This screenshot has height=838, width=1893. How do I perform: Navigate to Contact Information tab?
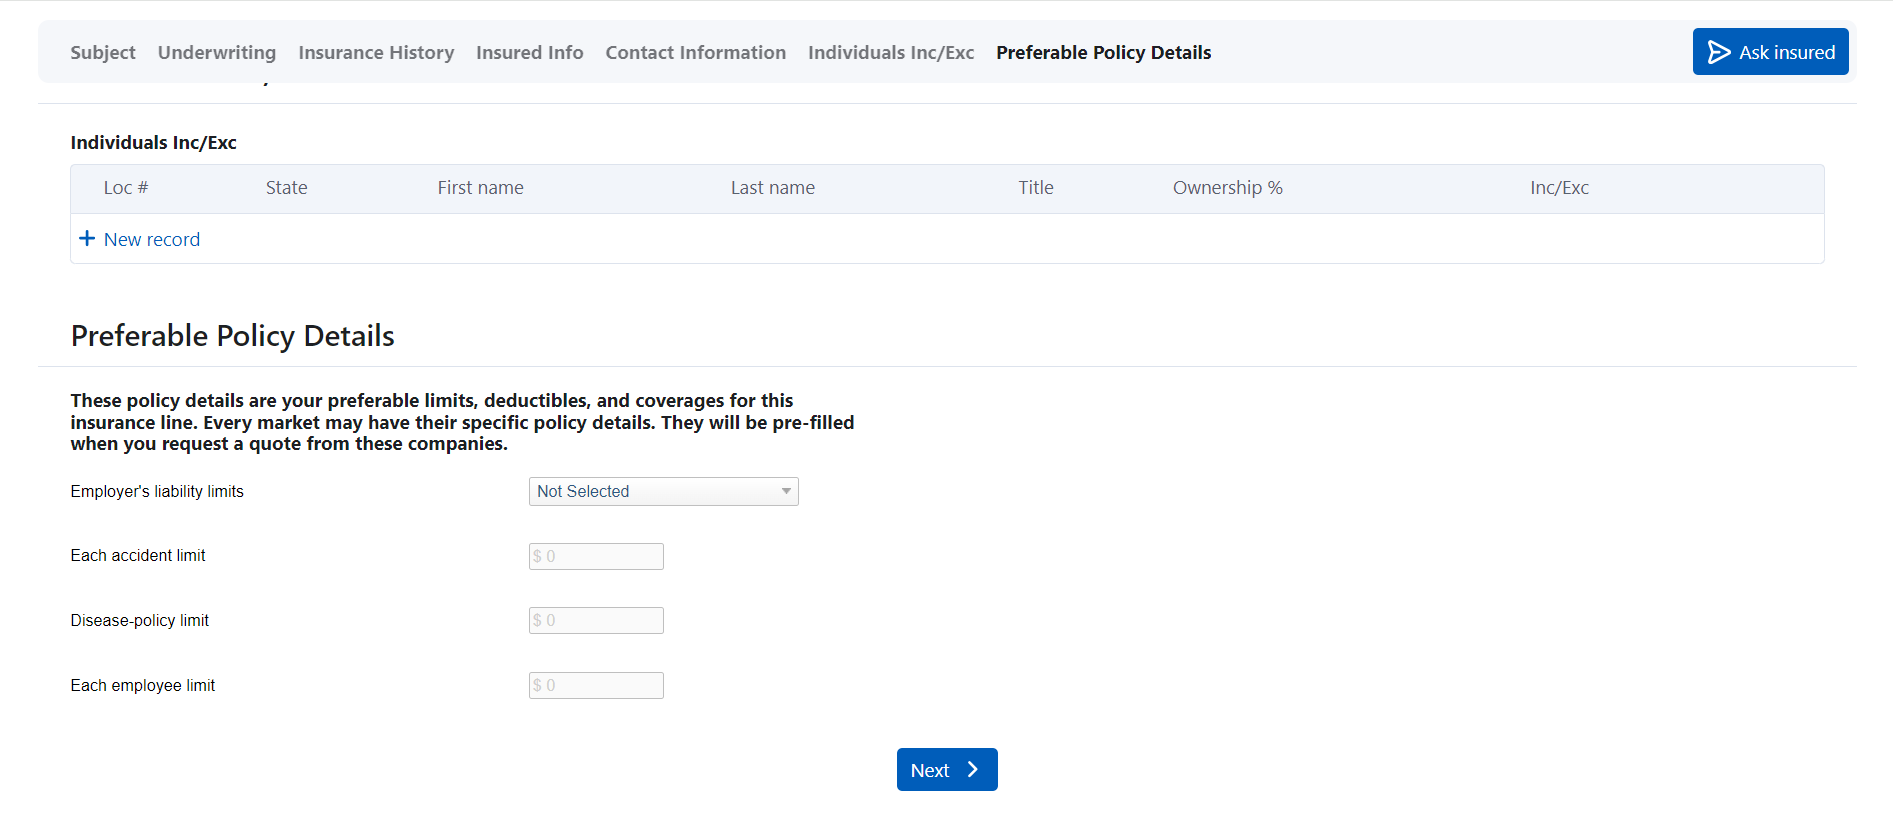click(695, 53)
